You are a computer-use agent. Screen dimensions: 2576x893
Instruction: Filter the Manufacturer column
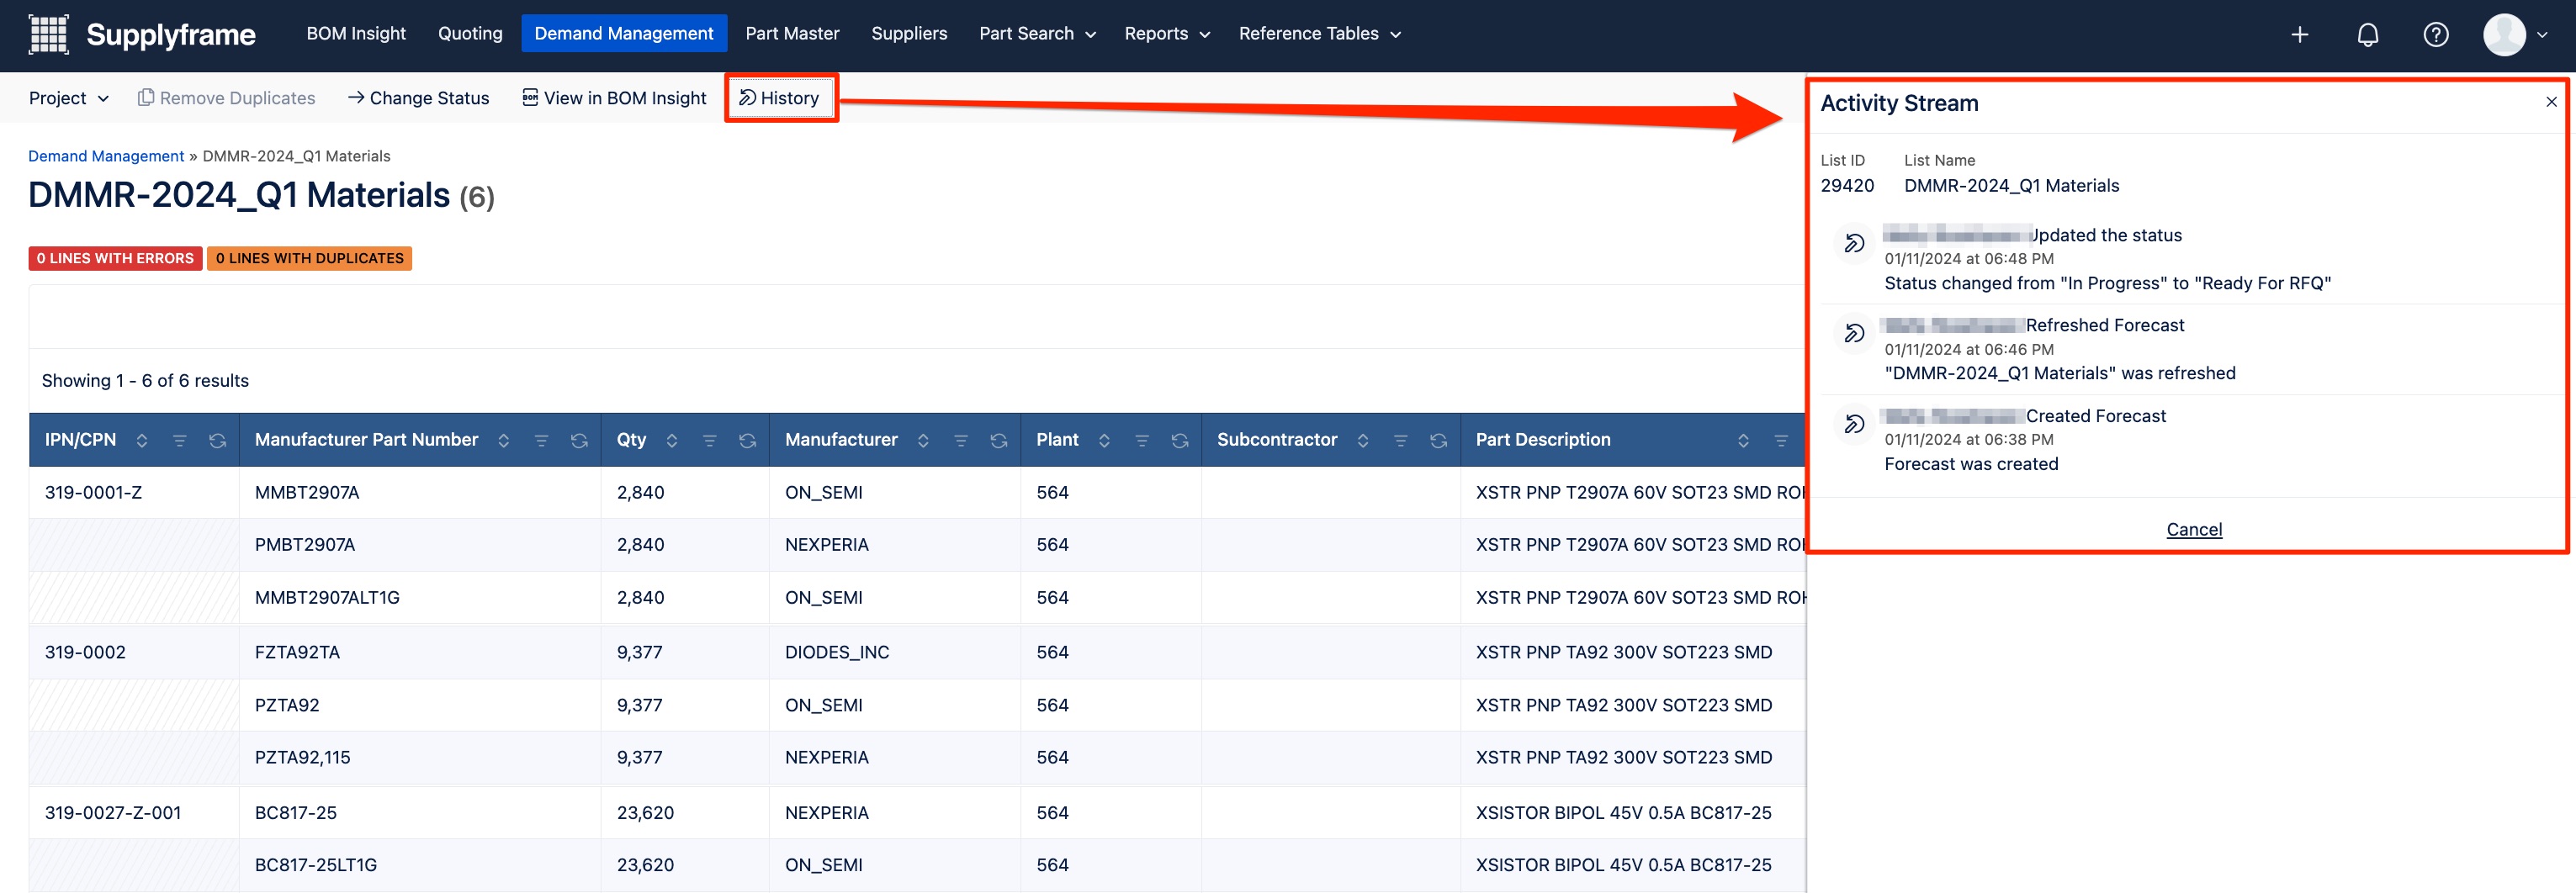click(960, 441)
